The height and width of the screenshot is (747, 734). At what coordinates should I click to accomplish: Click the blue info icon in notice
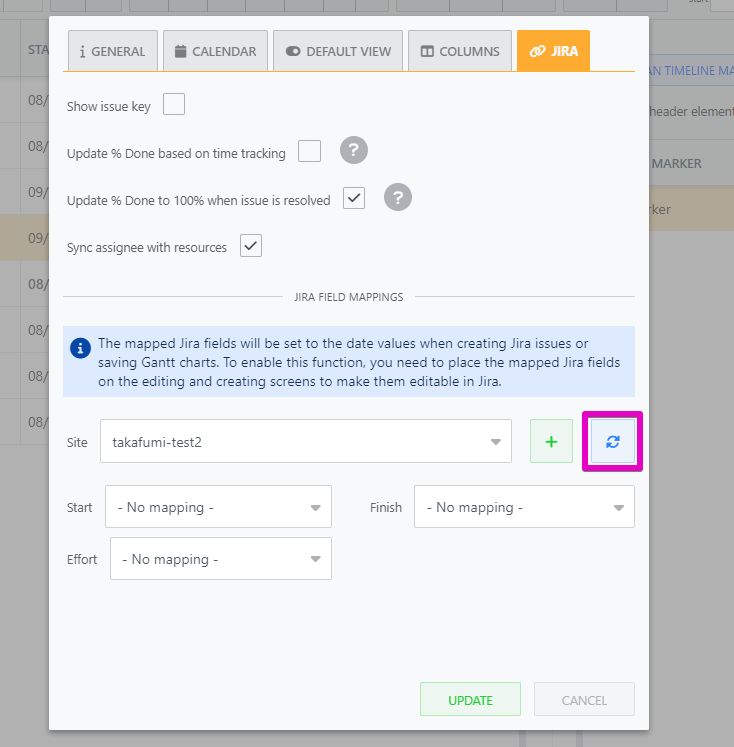coord(81,348)
